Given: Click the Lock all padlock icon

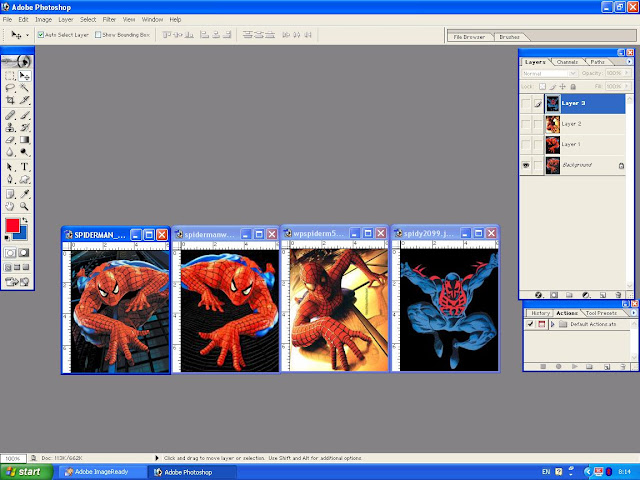Looking at the screenshot, I should coord(573,87).
